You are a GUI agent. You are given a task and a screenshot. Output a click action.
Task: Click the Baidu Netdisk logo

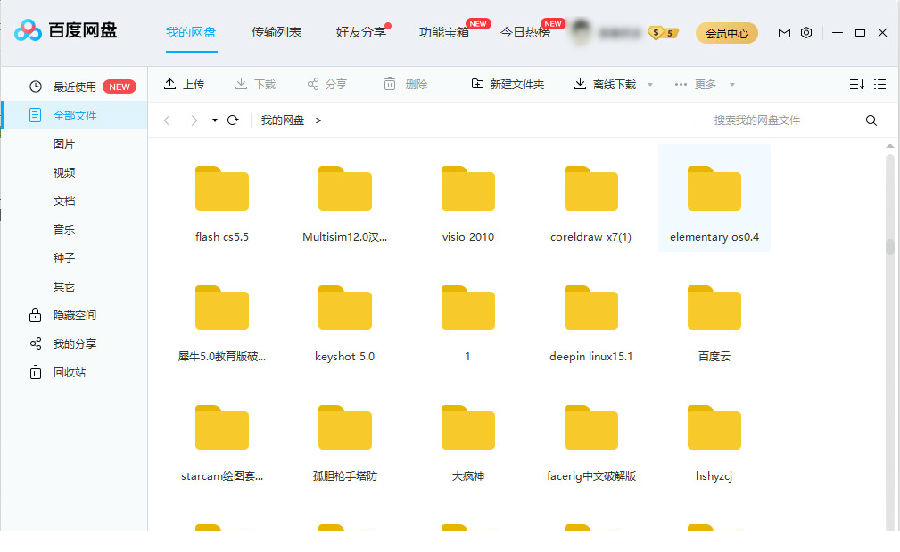click(65, 30)
